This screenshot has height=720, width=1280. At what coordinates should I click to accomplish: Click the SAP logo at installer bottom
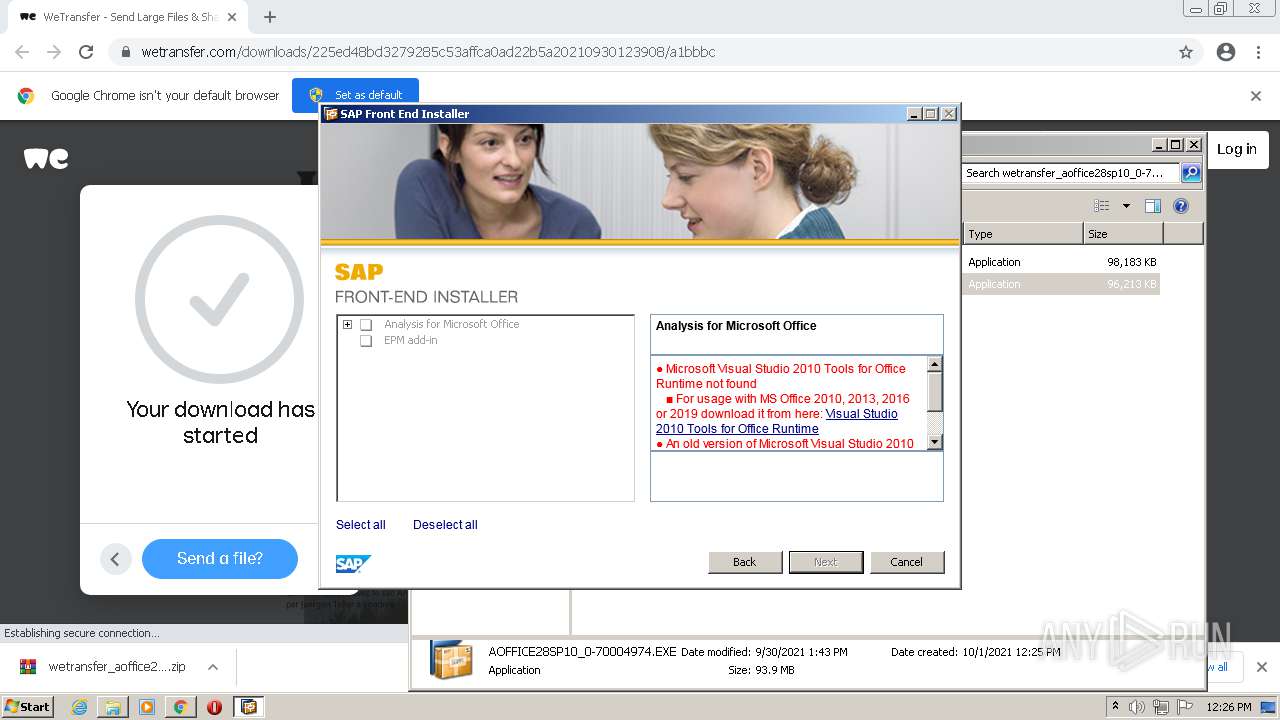[x=354, y=564]
